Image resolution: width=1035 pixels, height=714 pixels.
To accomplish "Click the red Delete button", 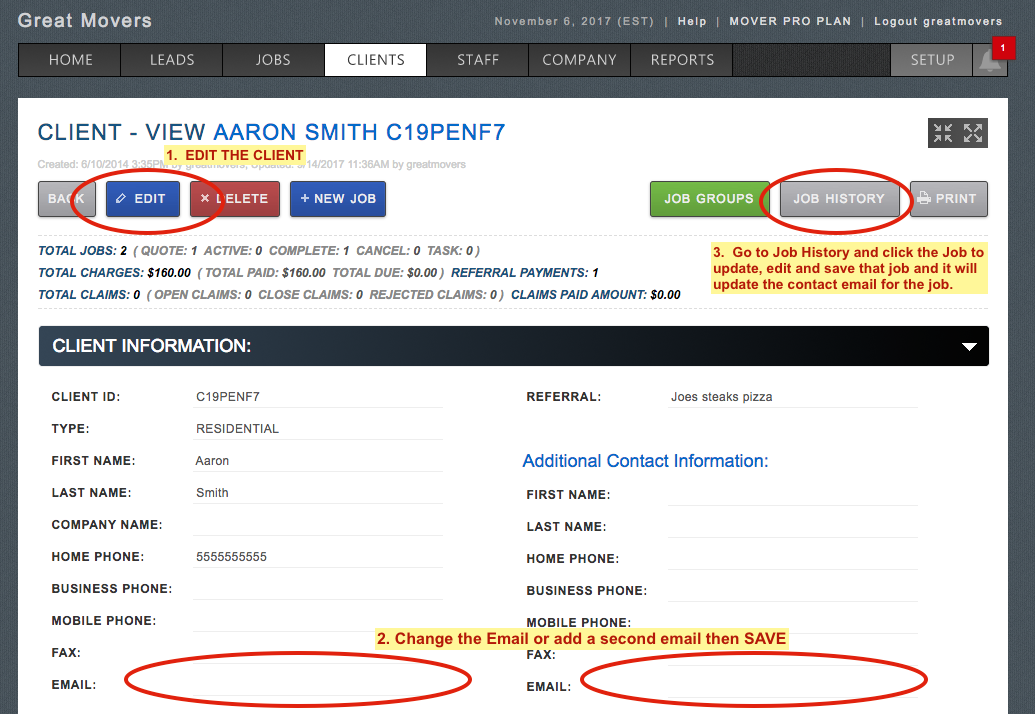I will click(235, 199).
